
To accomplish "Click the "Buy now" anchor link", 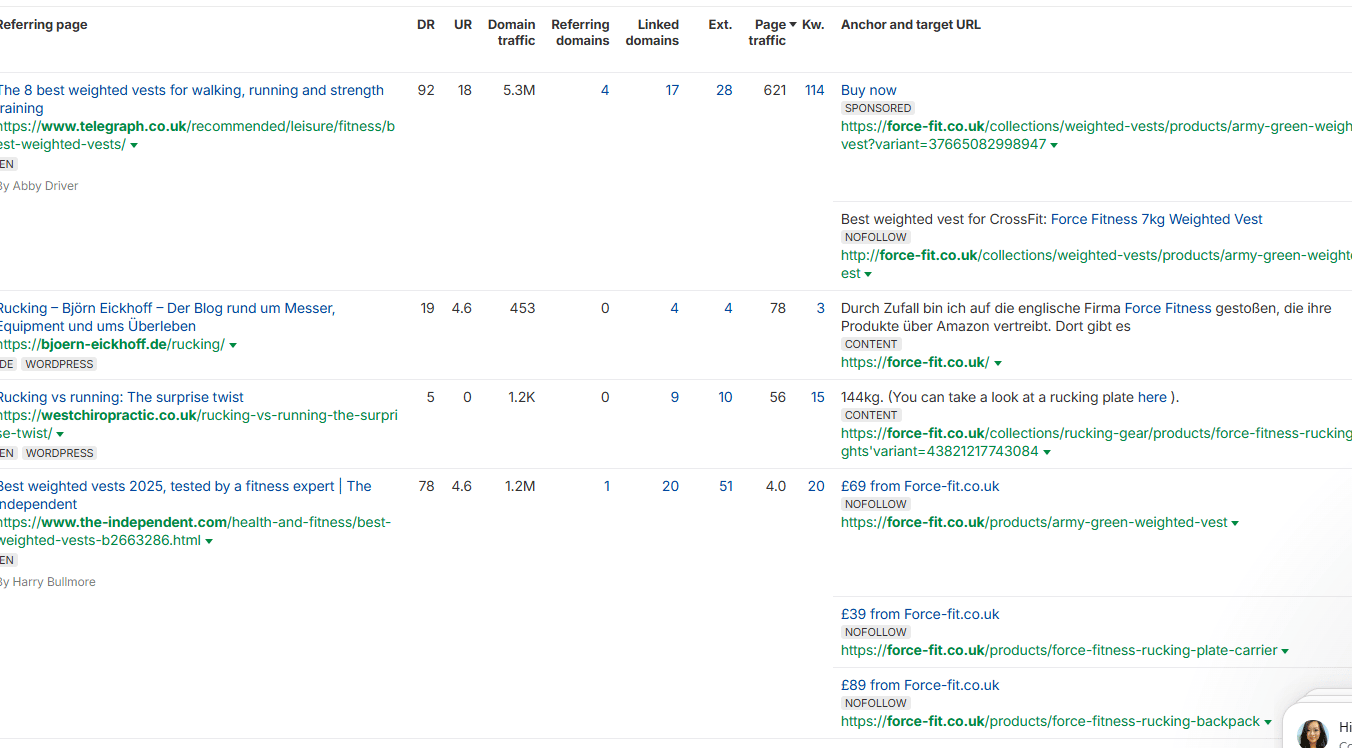I will pyautogui.click(x=868, y=90).
